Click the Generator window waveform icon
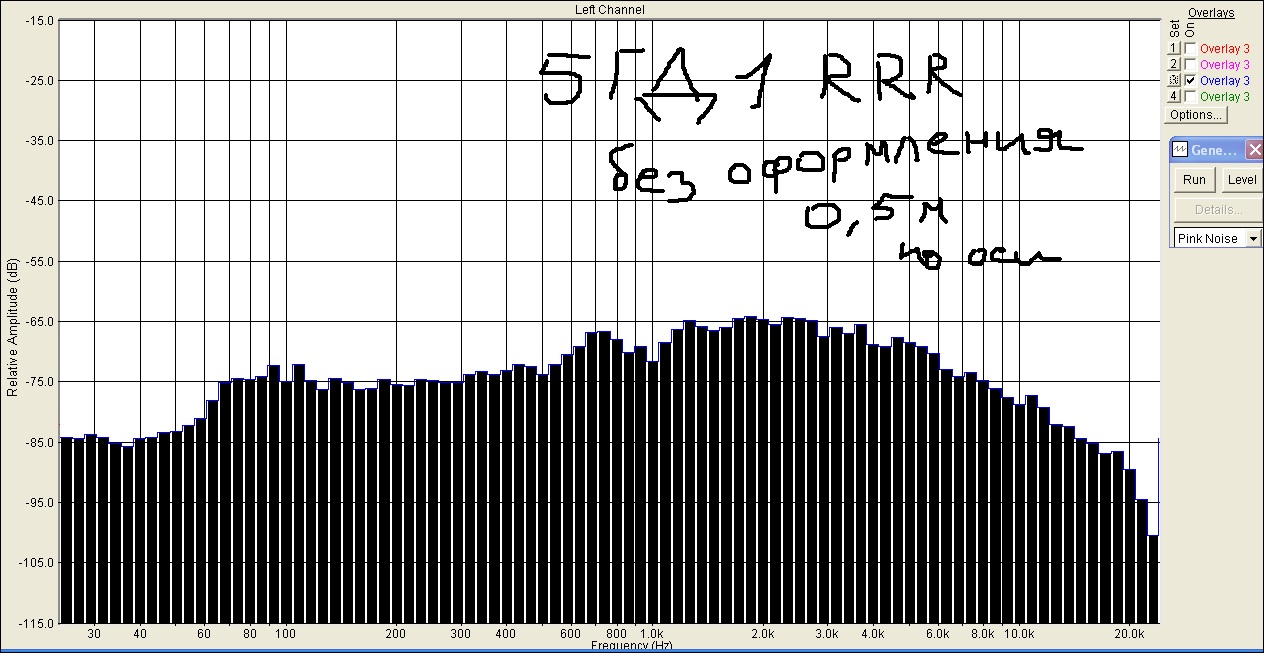 point(1179,150)
